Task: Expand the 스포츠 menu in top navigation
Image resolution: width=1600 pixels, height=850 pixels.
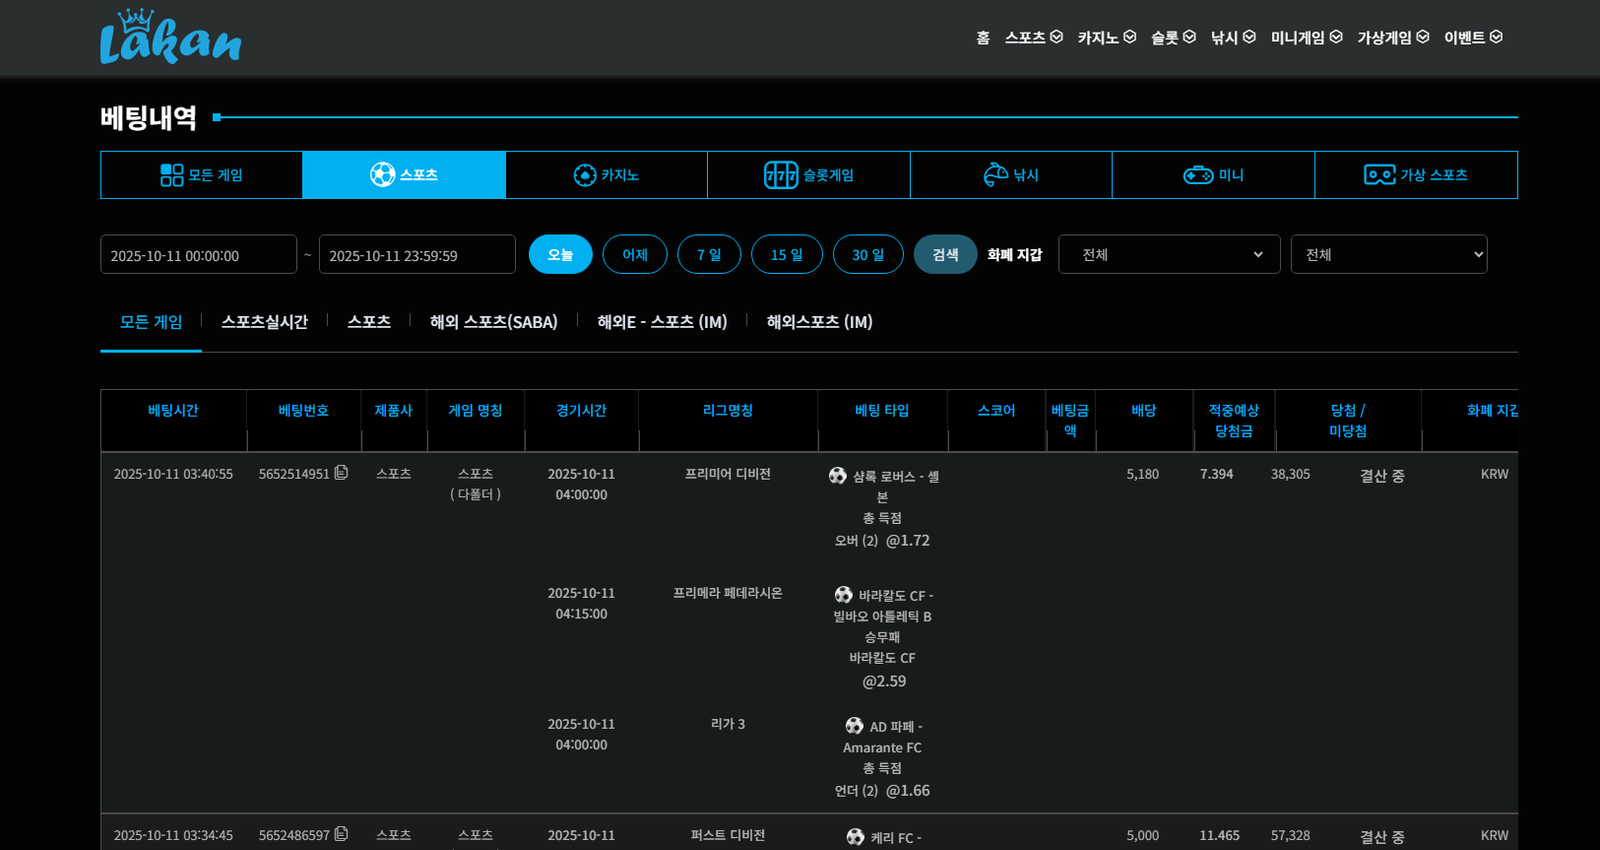Action: click(x=1033, y=37)
